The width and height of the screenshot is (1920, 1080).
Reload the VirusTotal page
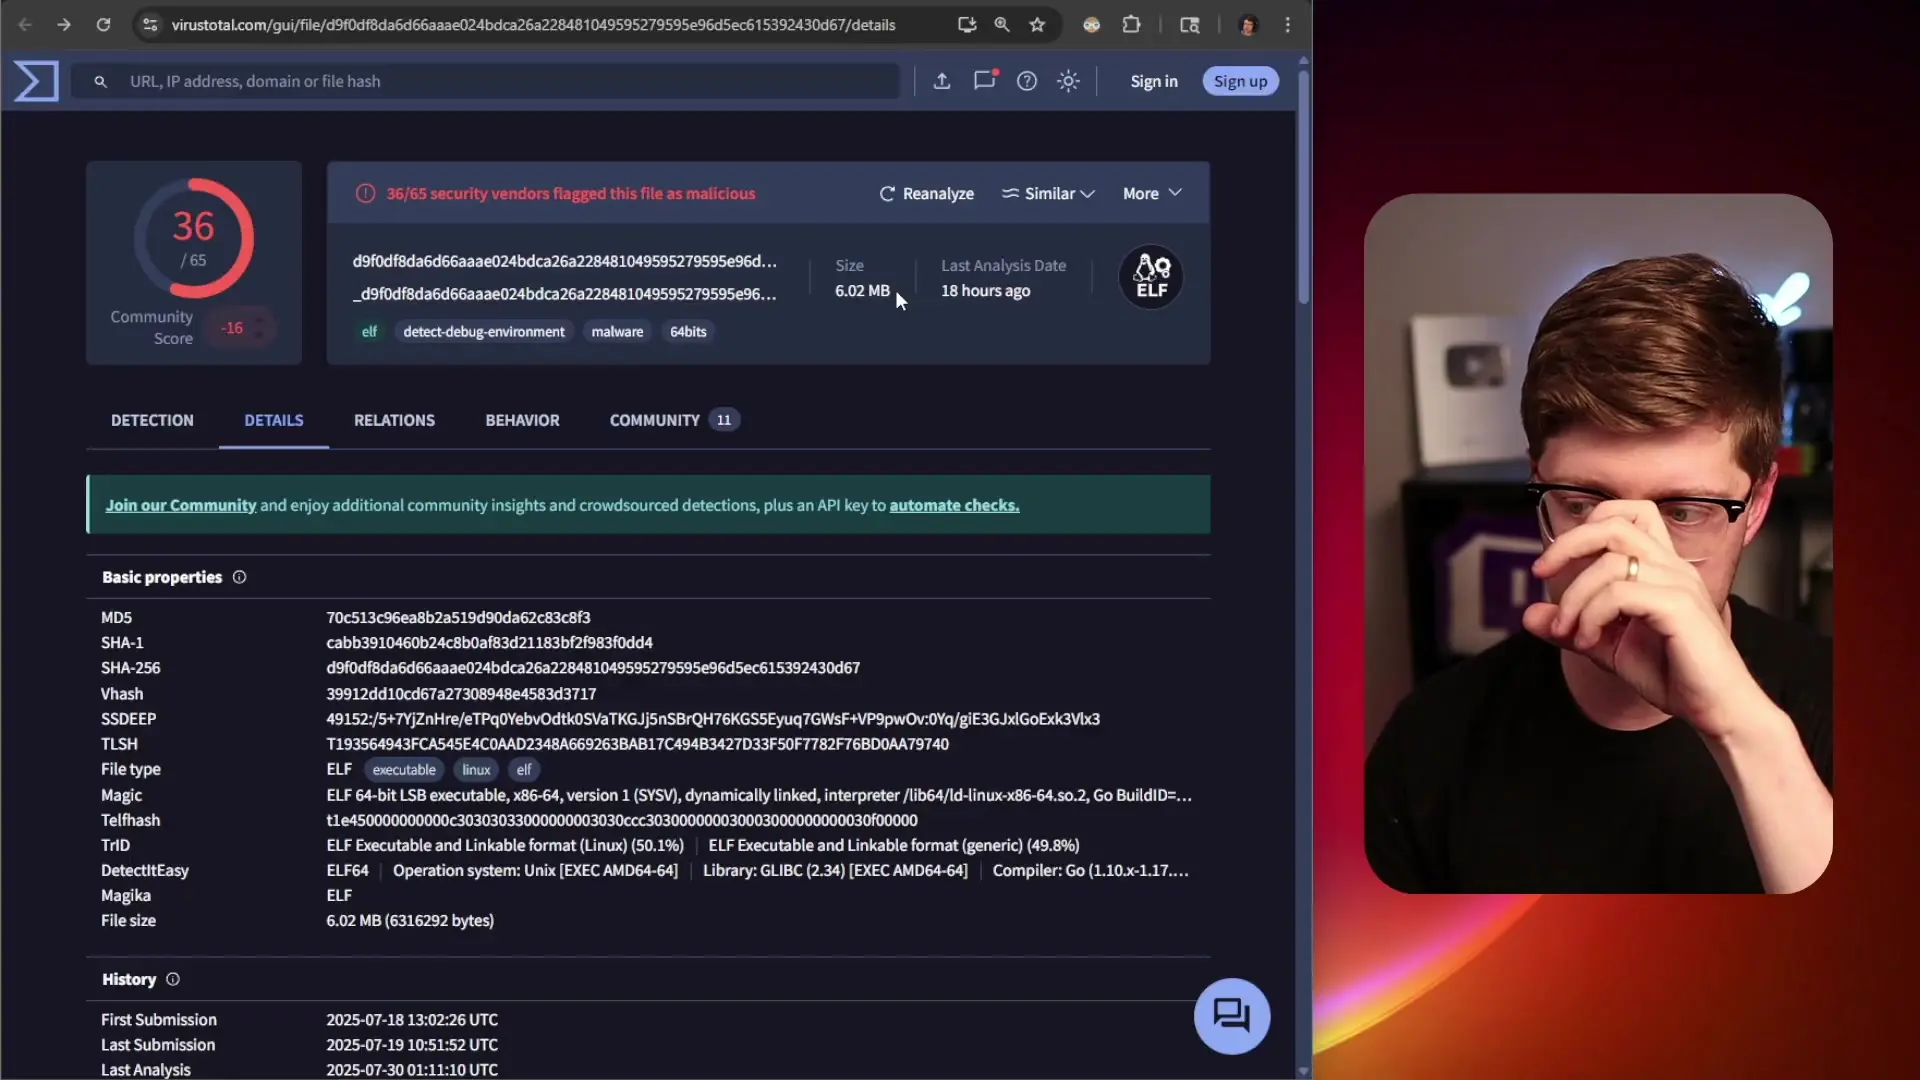point(103,25)
